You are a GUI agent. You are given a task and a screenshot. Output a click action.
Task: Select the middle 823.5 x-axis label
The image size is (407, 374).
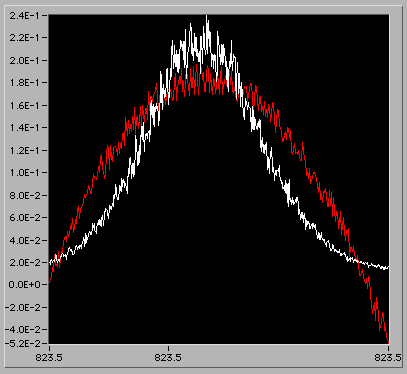coord(168,358)
